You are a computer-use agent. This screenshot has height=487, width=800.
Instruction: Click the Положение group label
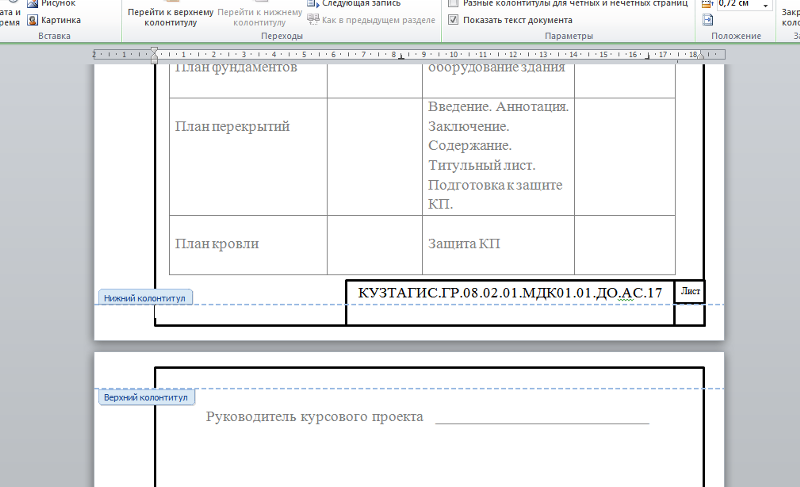coord(736,36)
